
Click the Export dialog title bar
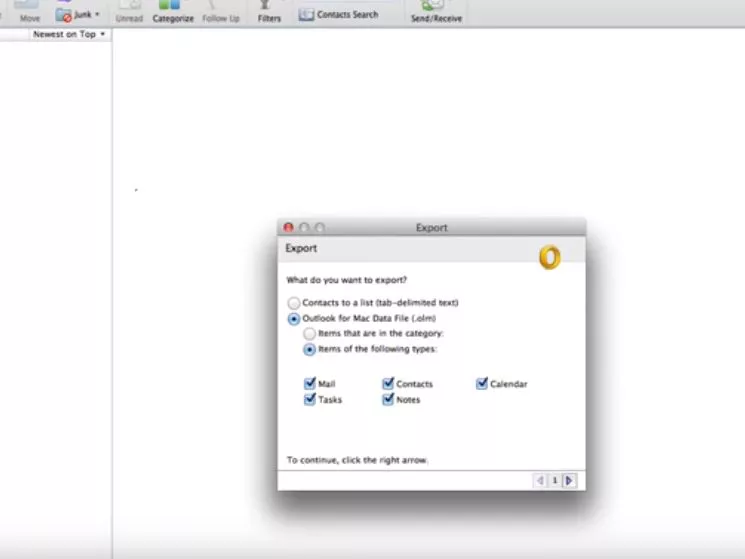pyautogui.click(x=431, y=227)
